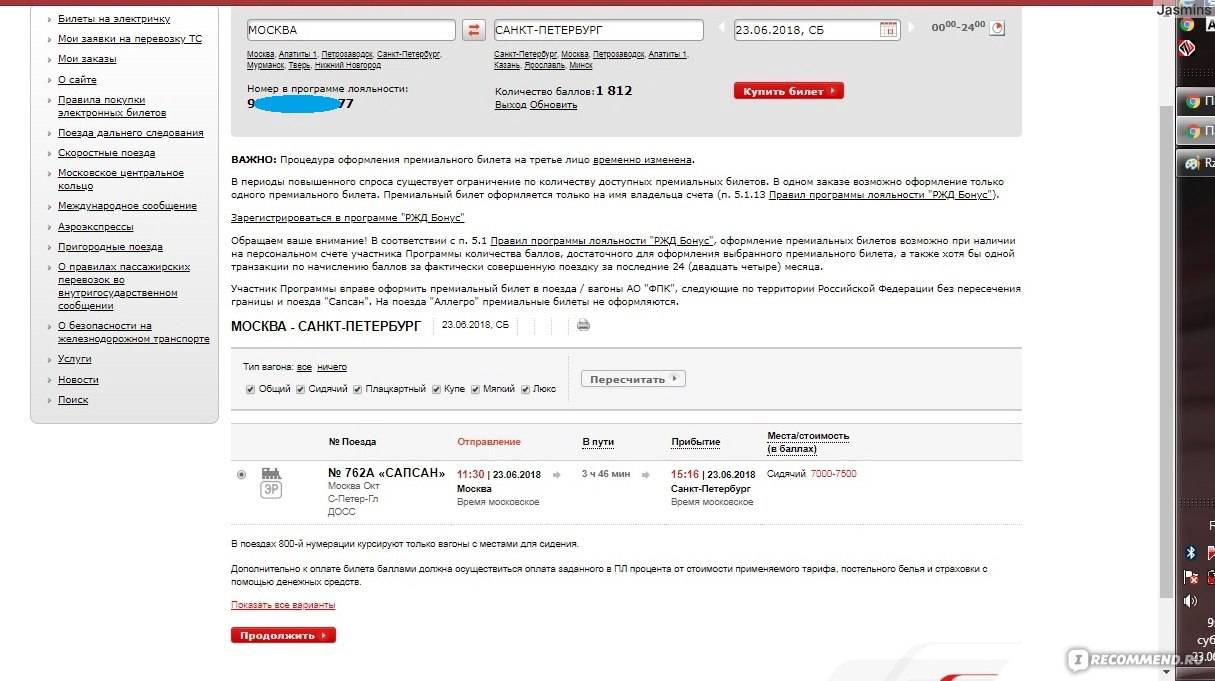The height and width of the screenshot is (681, 1215).
Task: Click the В пути column header
Action: (x=598, y=442)
